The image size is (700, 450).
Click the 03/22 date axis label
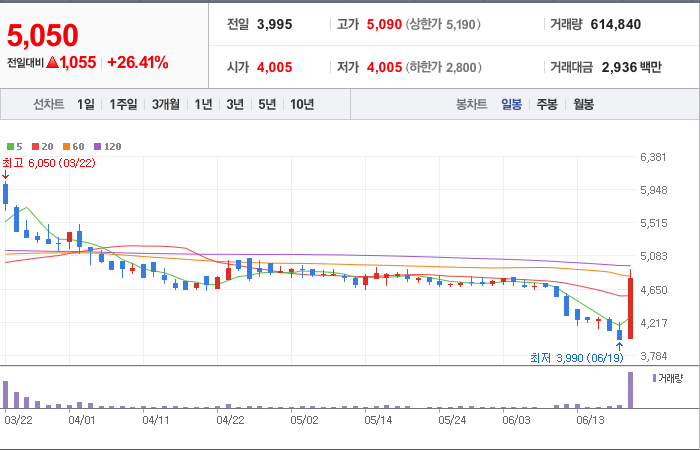[18, 421]
